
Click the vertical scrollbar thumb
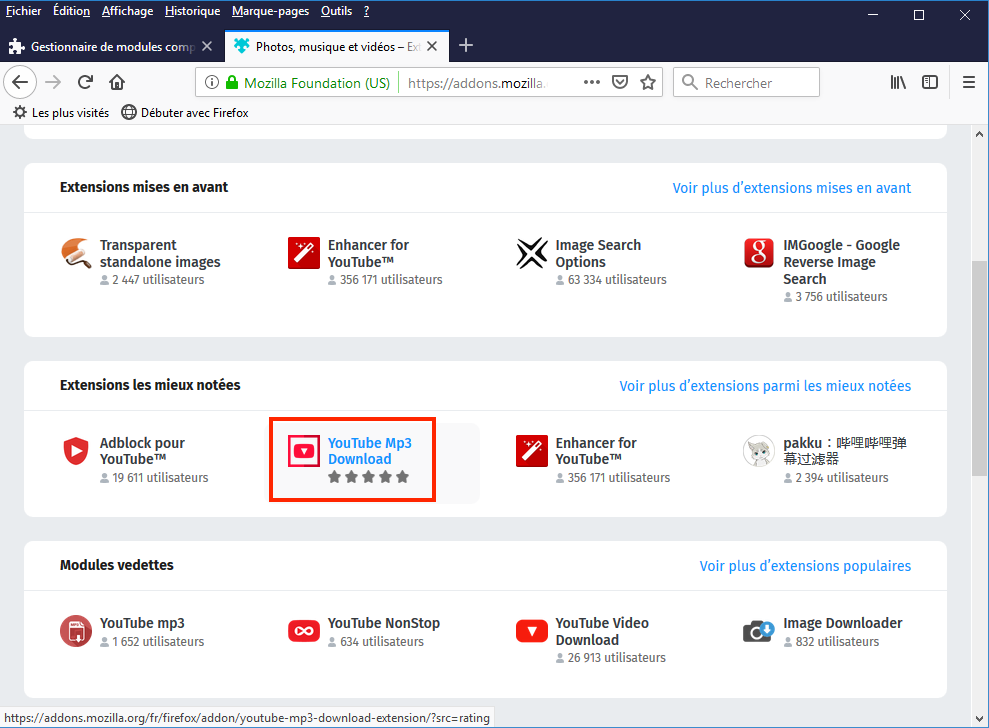coord(979,368)
